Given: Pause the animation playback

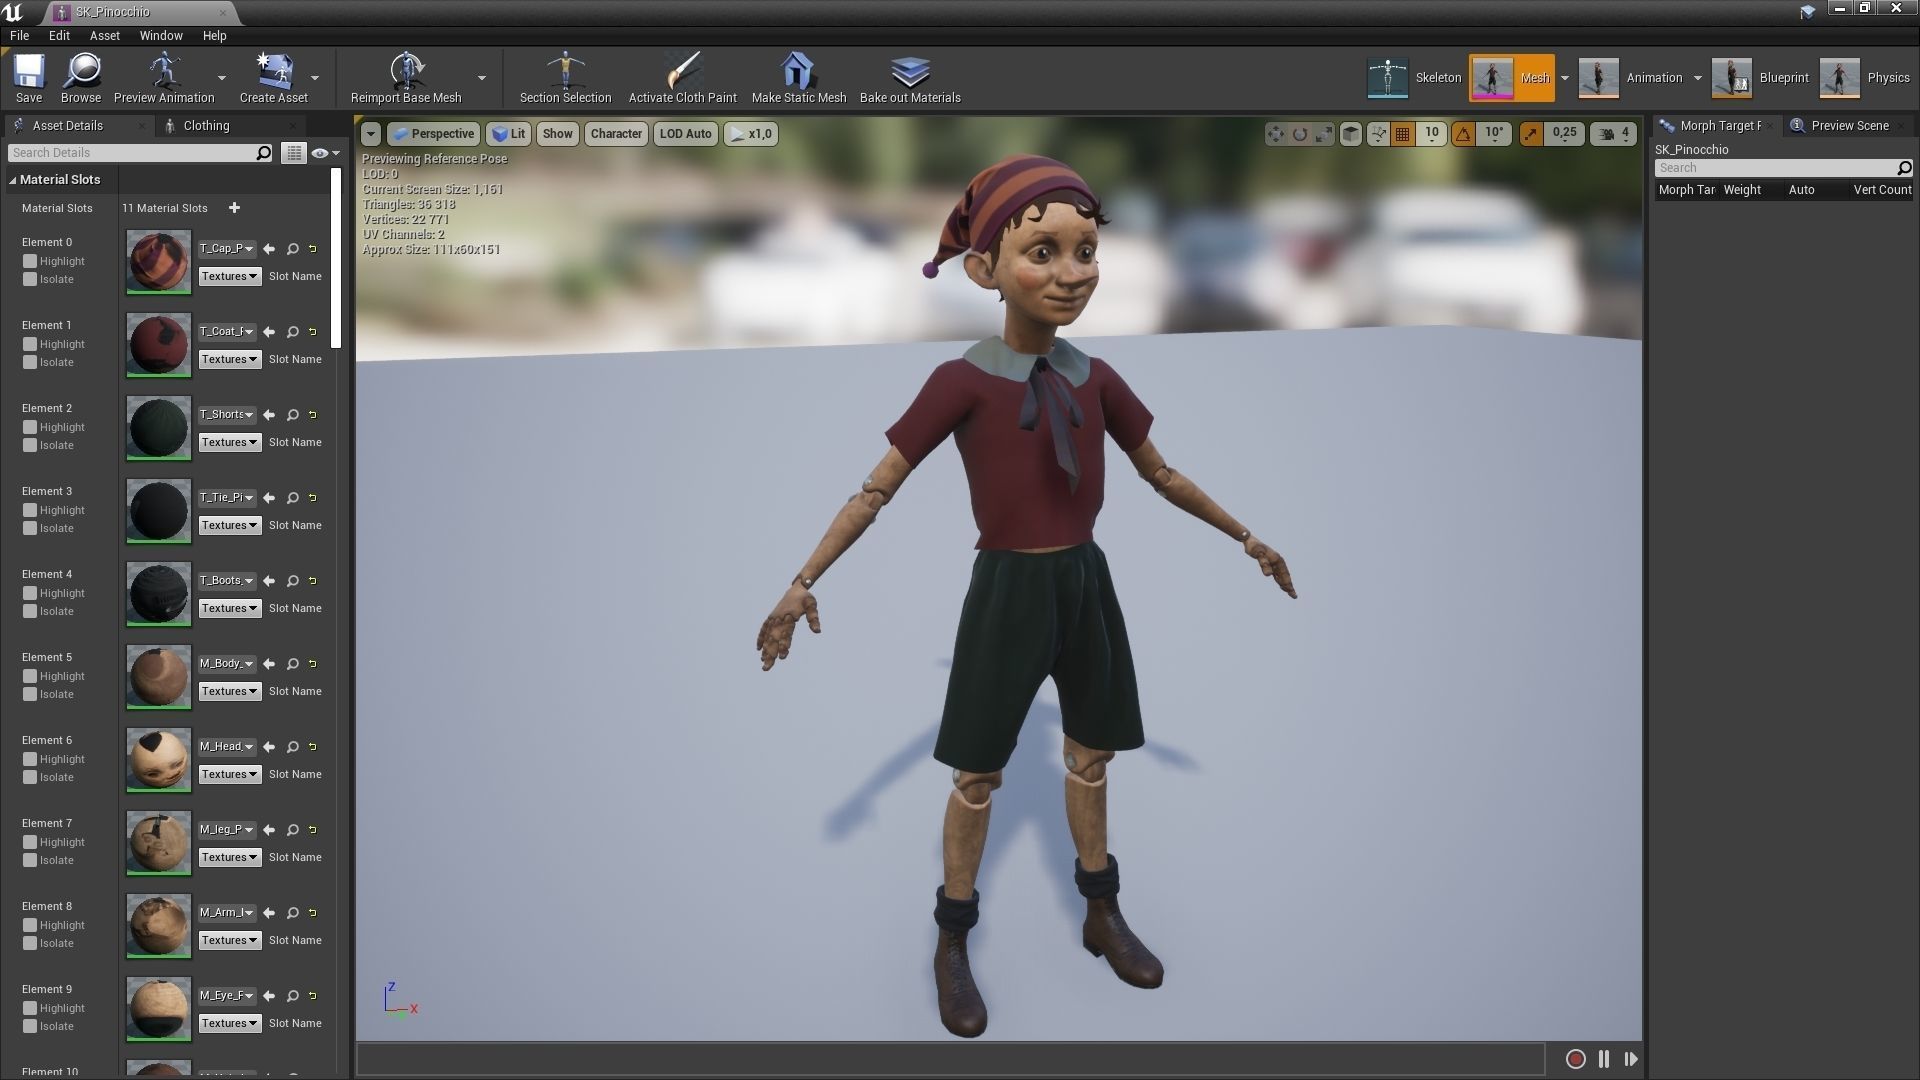Looking at the screenshot, I should pos(1604,1059).
